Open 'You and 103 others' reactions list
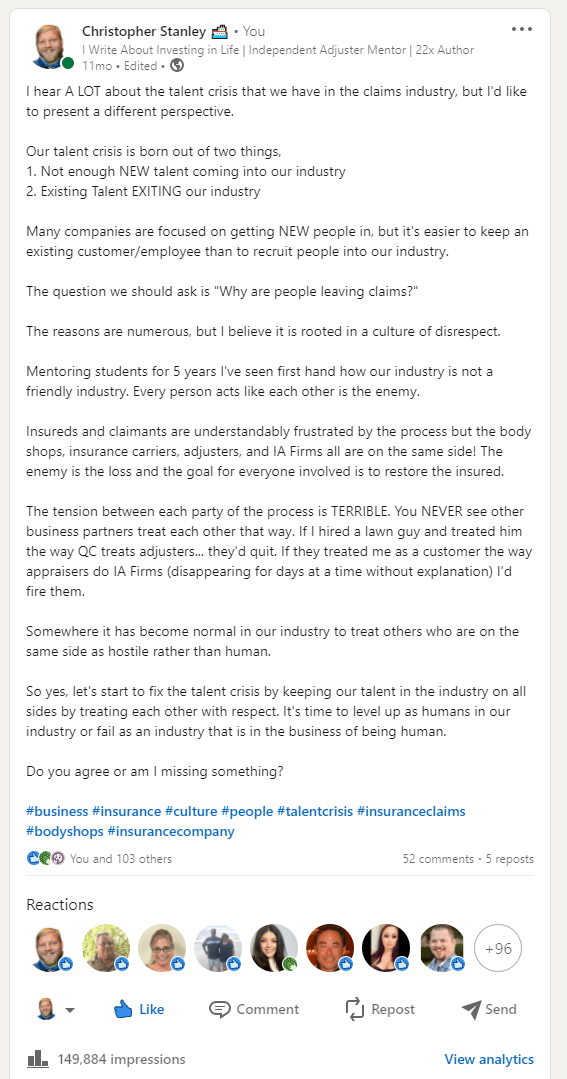 (x=121, y=859)
